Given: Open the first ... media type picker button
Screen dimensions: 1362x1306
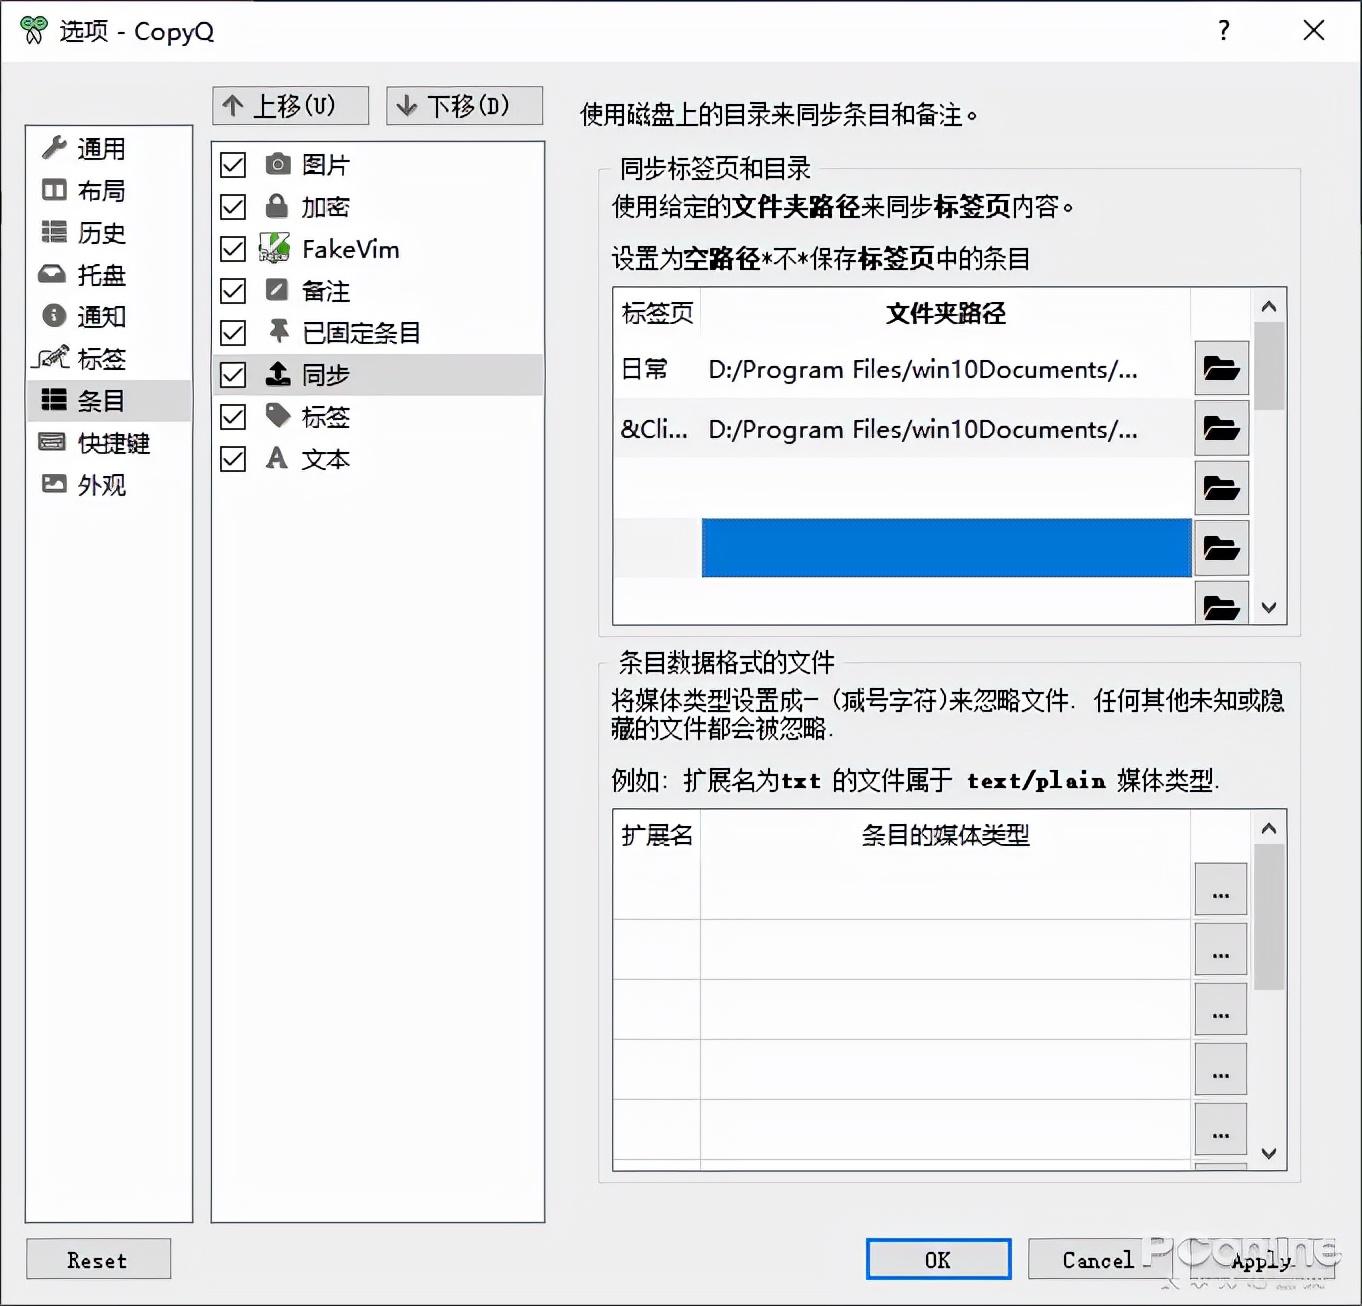Looking at the screenshot, I should 1219,889.
